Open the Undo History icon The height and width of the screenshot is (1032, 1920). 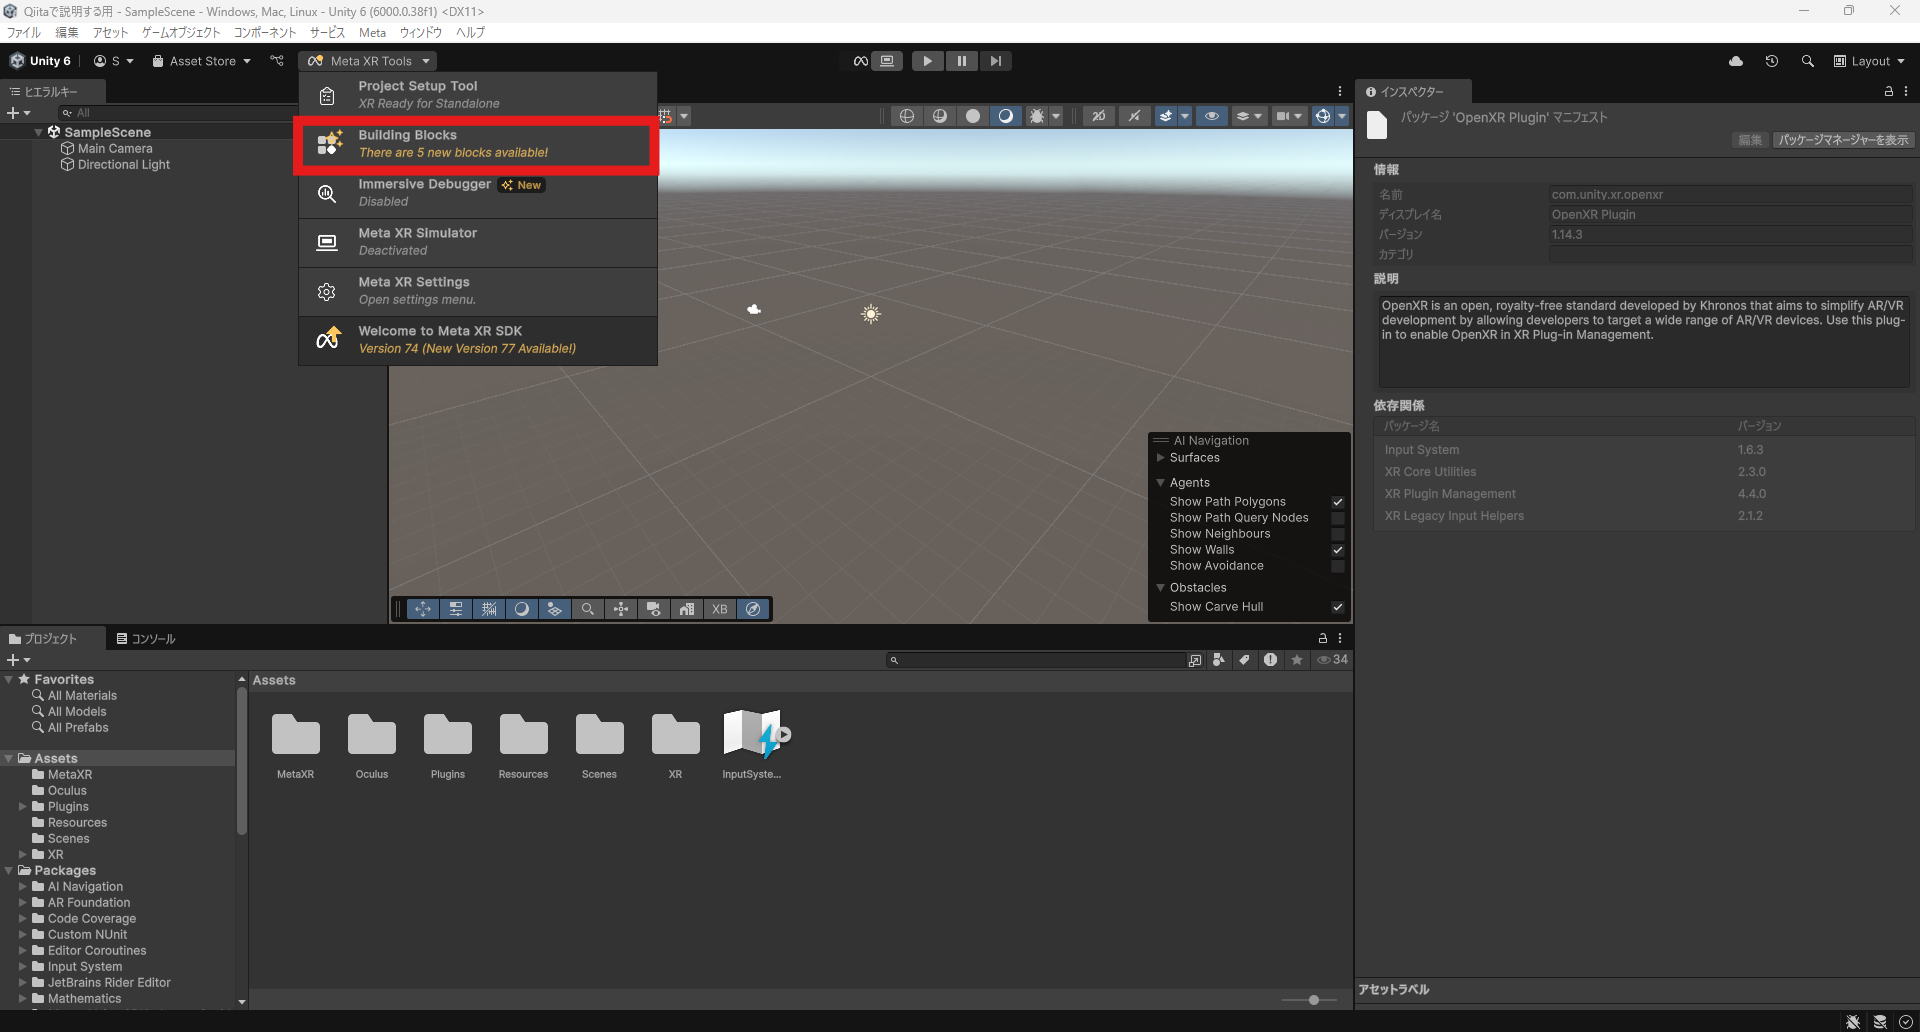(1772, 61)
